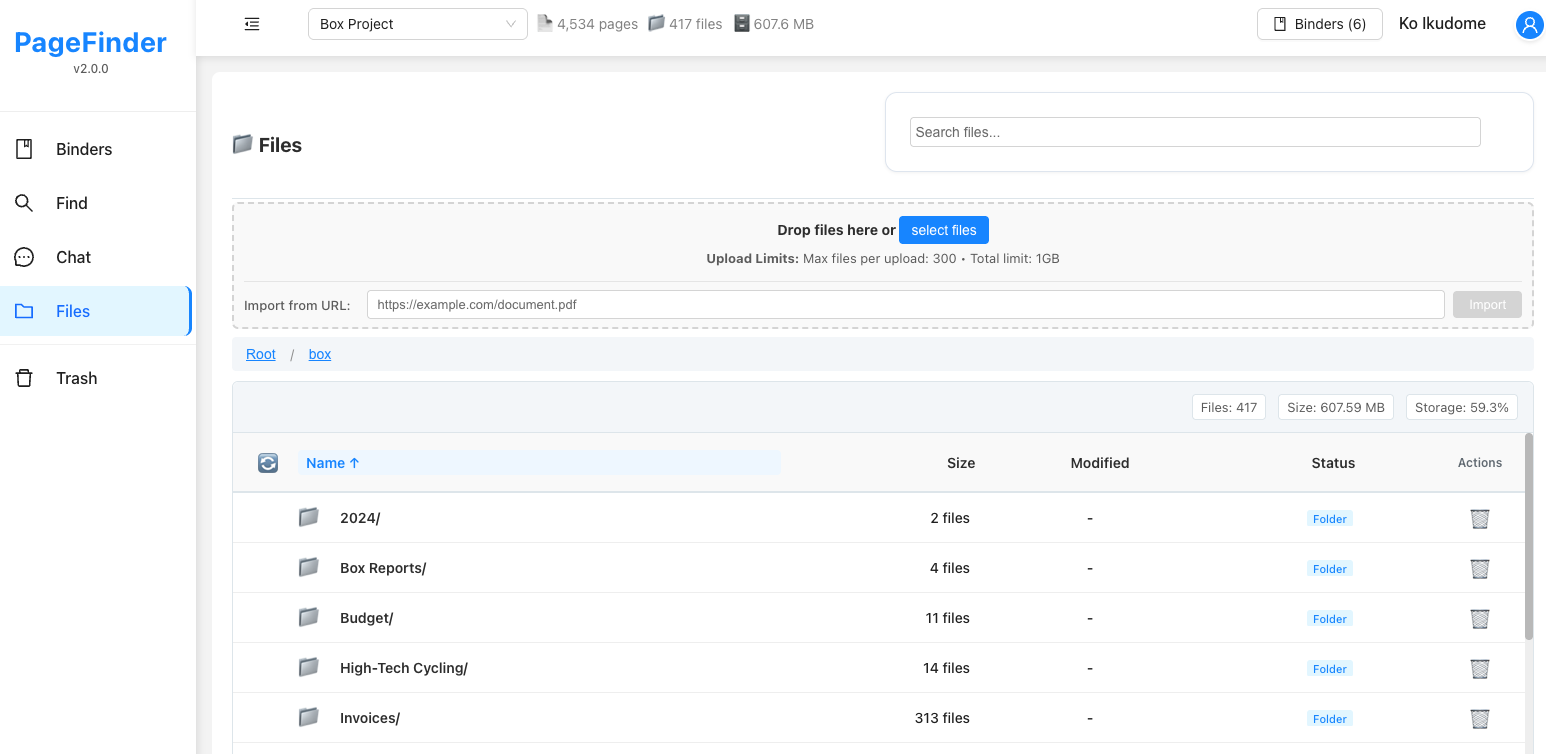
Task: Open Binders (6) in the top bar
Action: (x=1319, y=23)
